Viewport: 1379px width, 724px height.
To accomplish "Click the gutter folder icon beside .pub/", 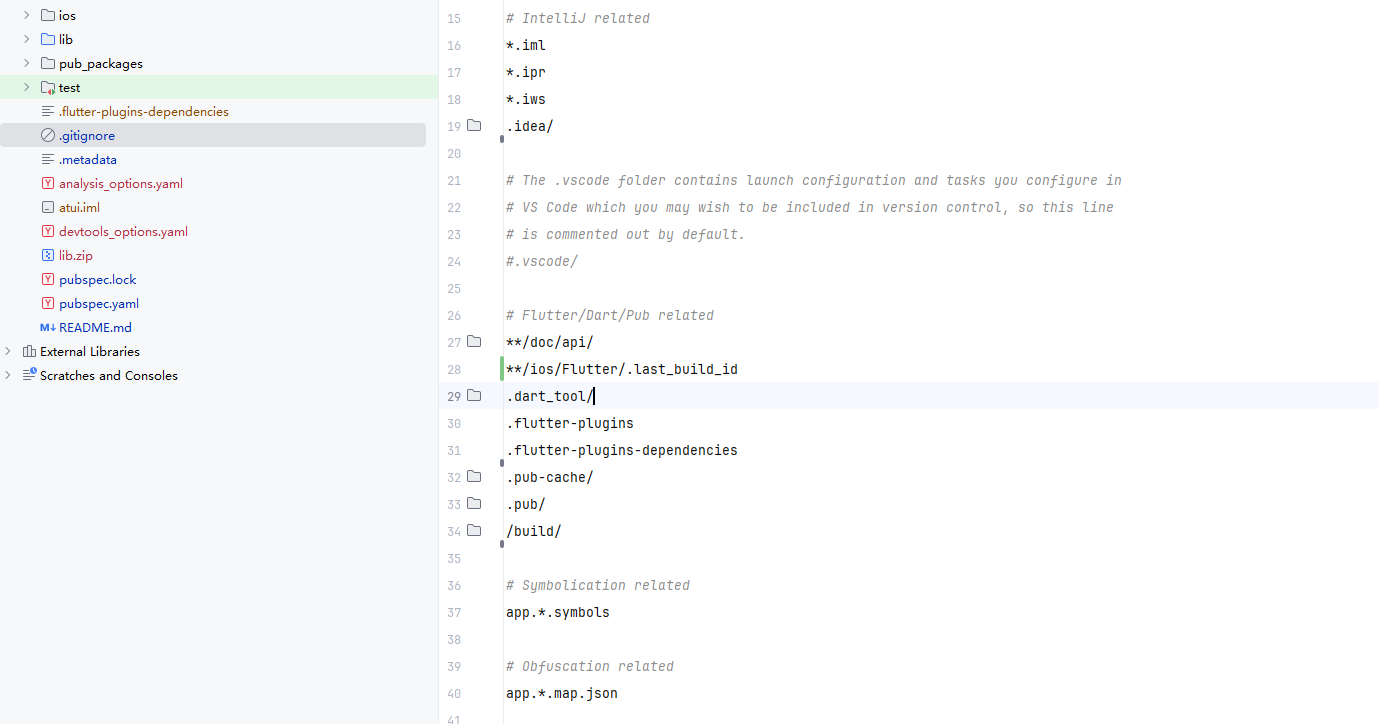I will (x=474, y=504).
